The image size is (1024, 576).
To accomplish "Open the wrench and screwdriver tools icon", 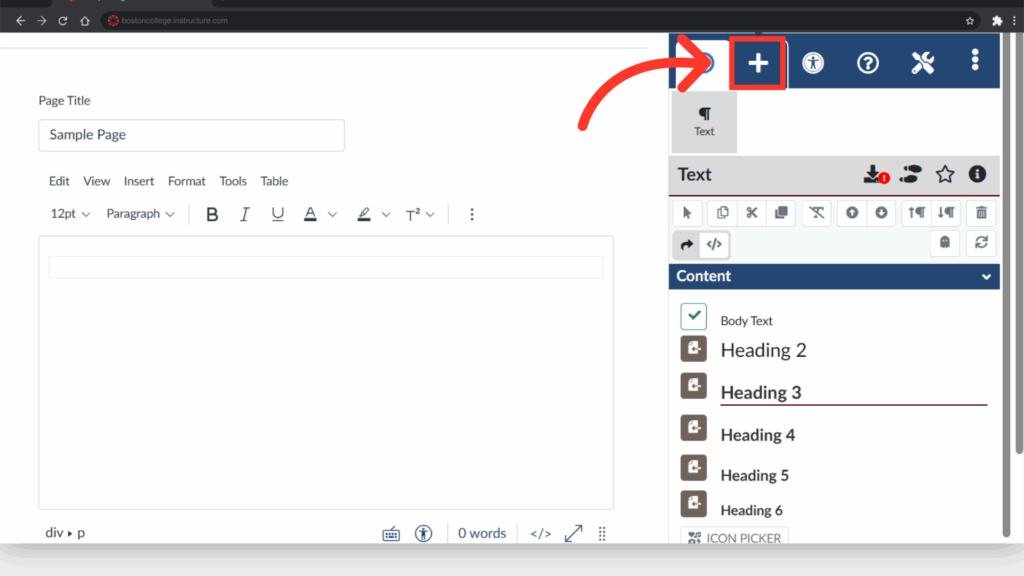I will click(923, 63).
